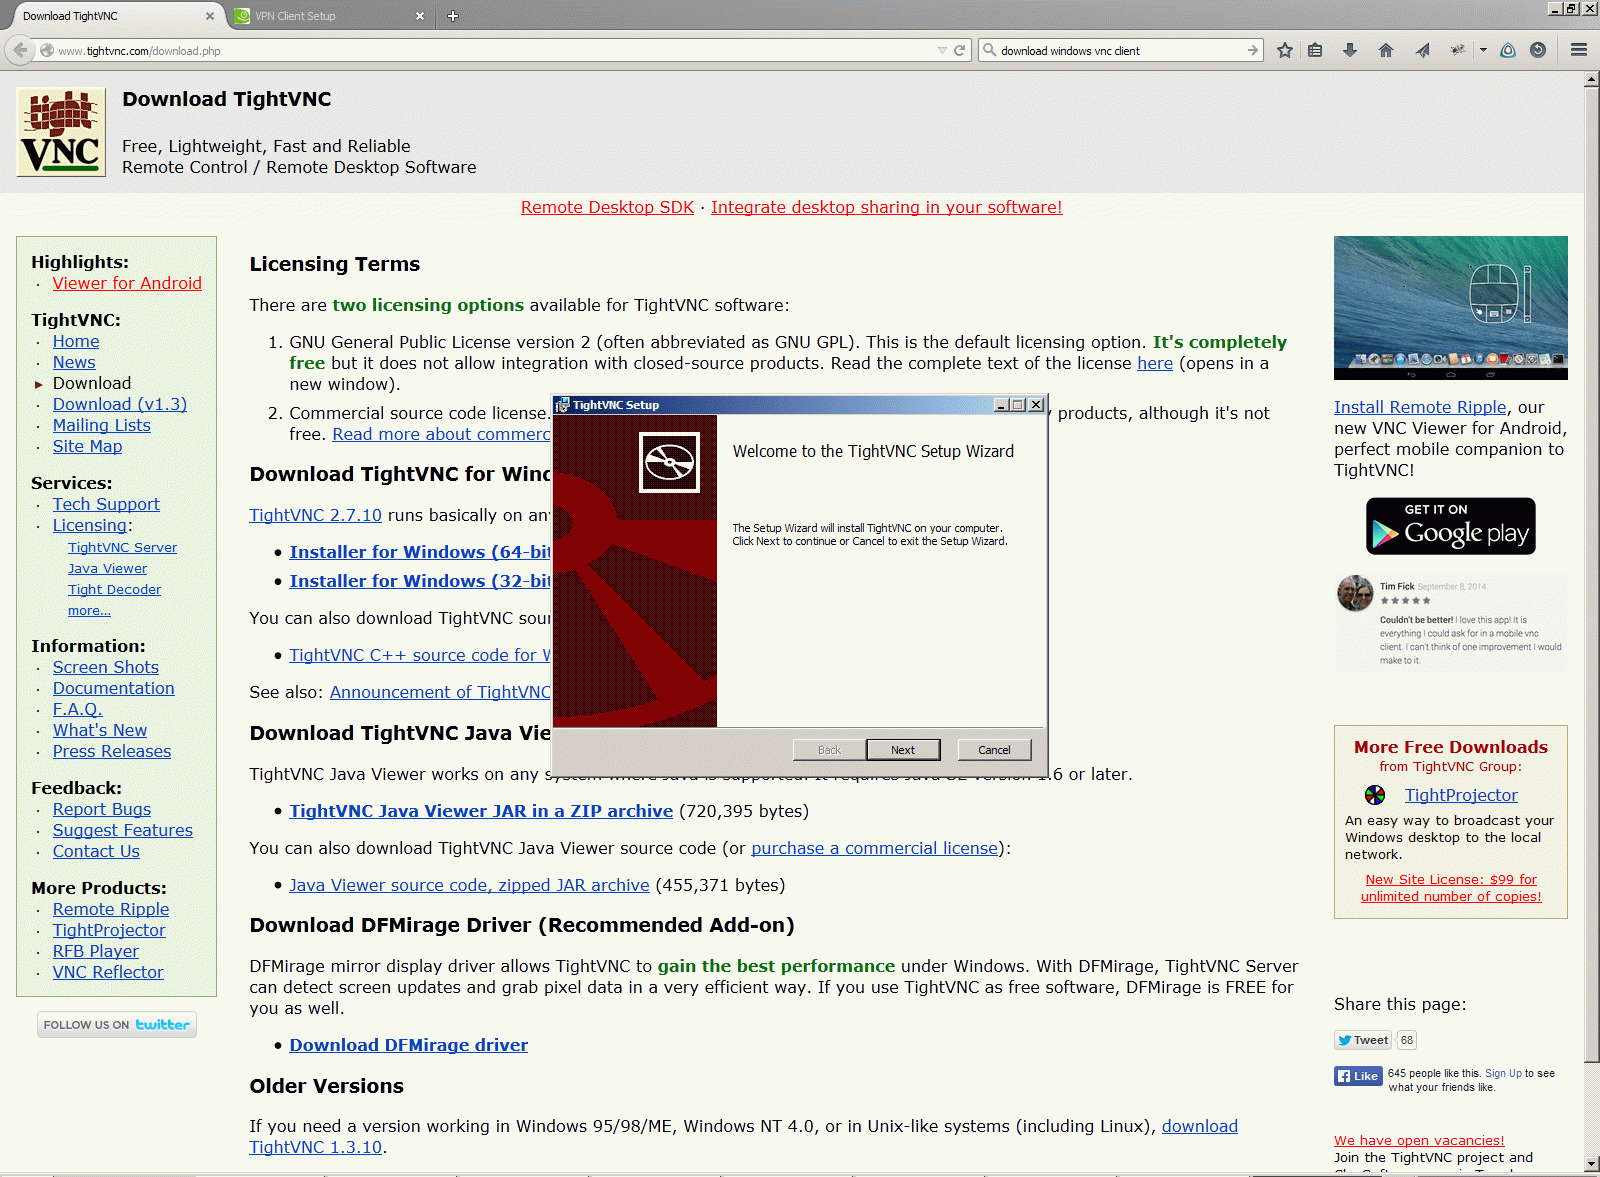This screenshot has height=1177, width=1600.
Task: Click the TightVNC 2.7.10 link
Action: pyautogui.click(x=315, y=515)
